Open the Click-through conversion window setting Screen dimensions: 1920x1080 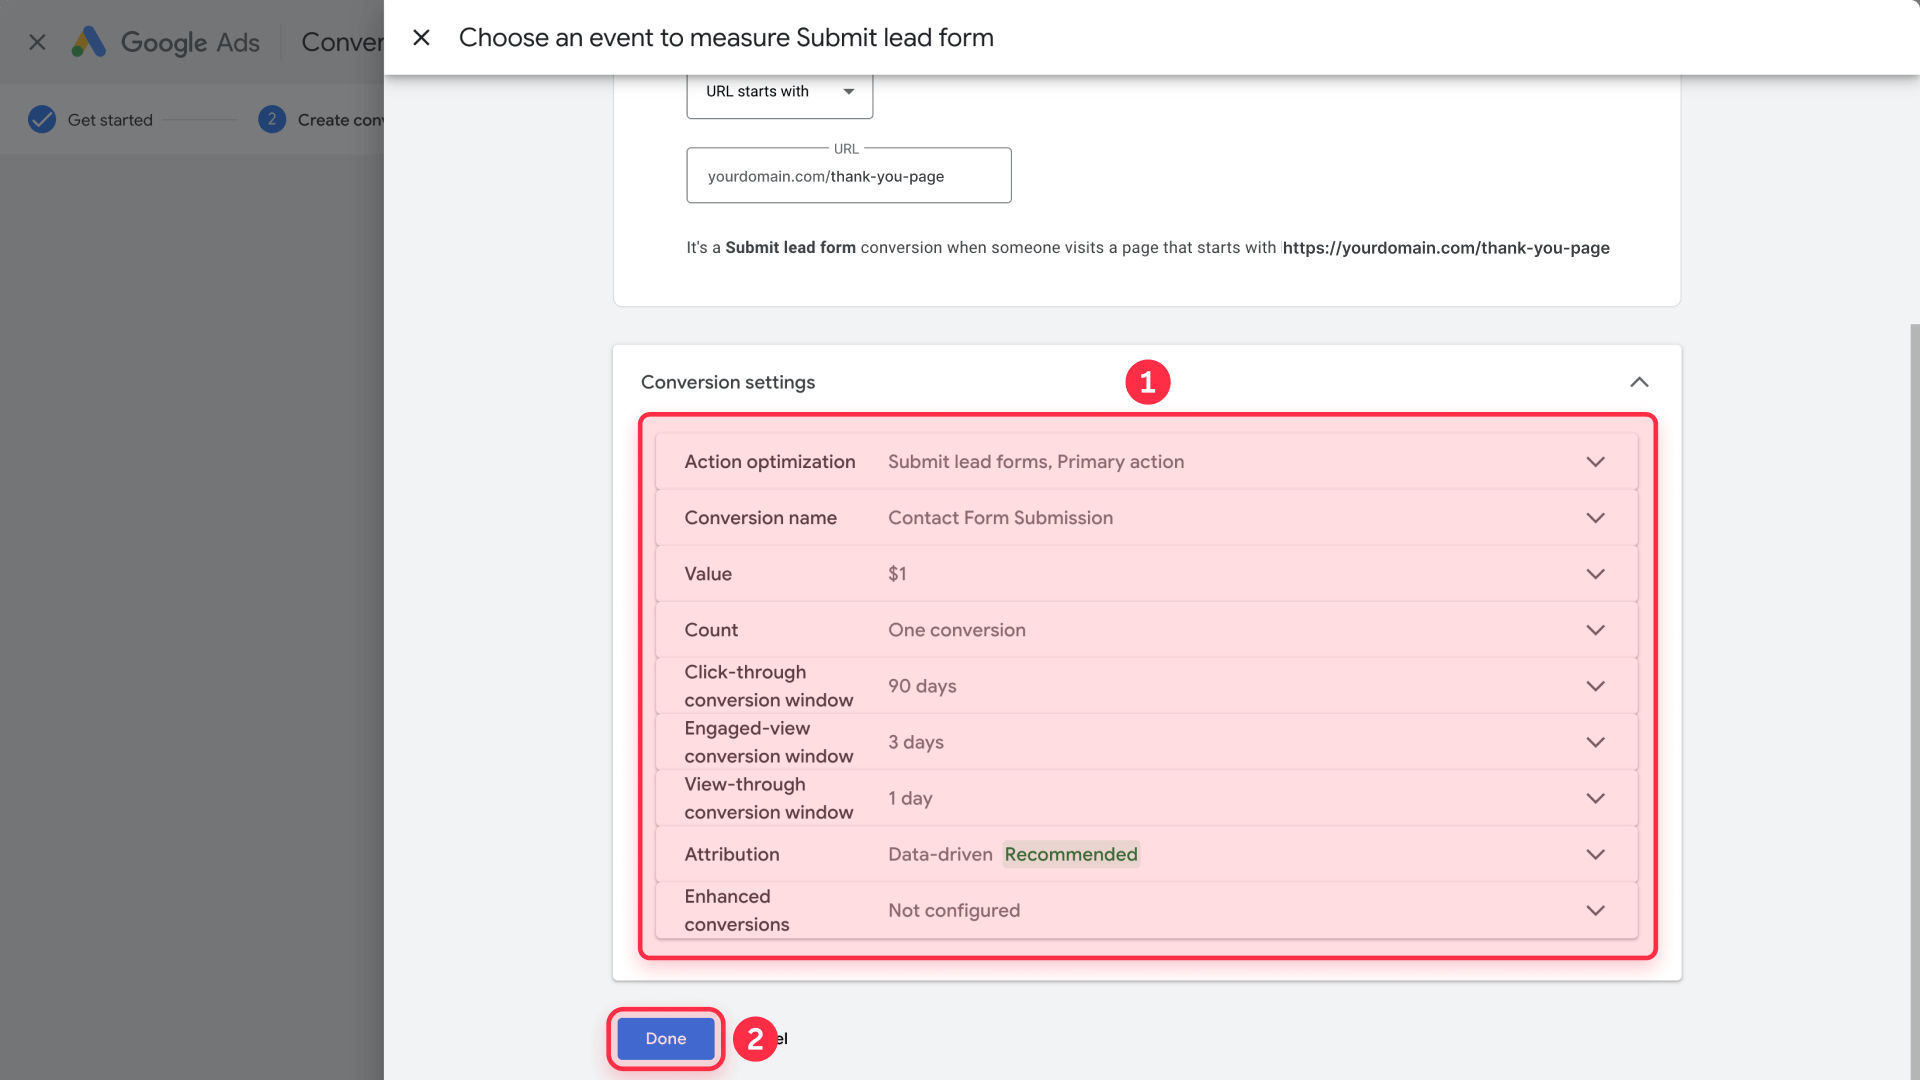tap(1595, 686)
